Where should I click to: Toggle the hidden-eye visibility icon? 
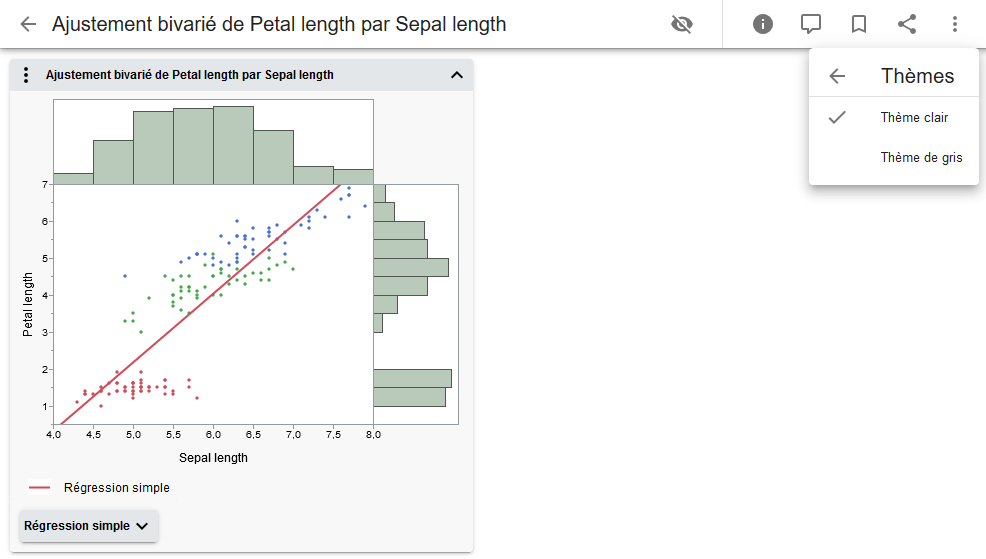coord(682,24)
